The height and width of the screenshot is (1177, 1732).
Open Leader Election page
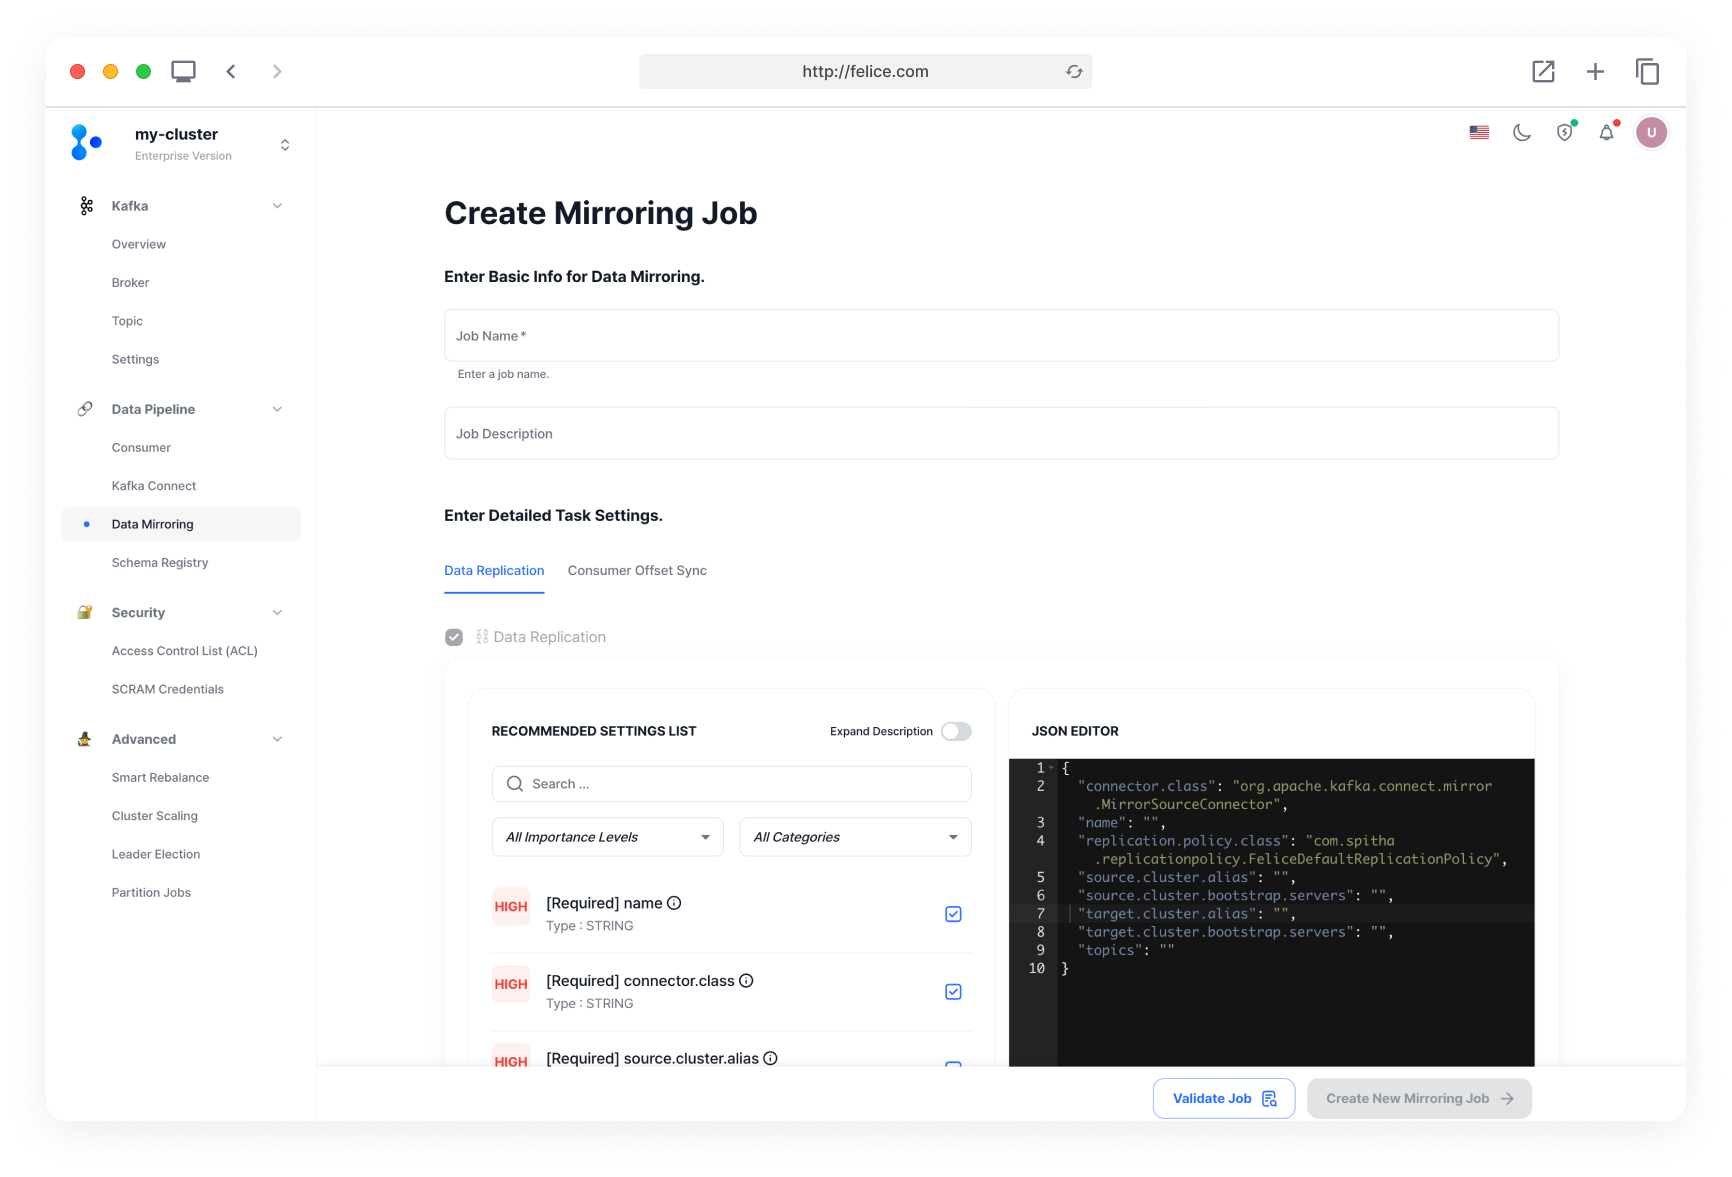[156, 855]
